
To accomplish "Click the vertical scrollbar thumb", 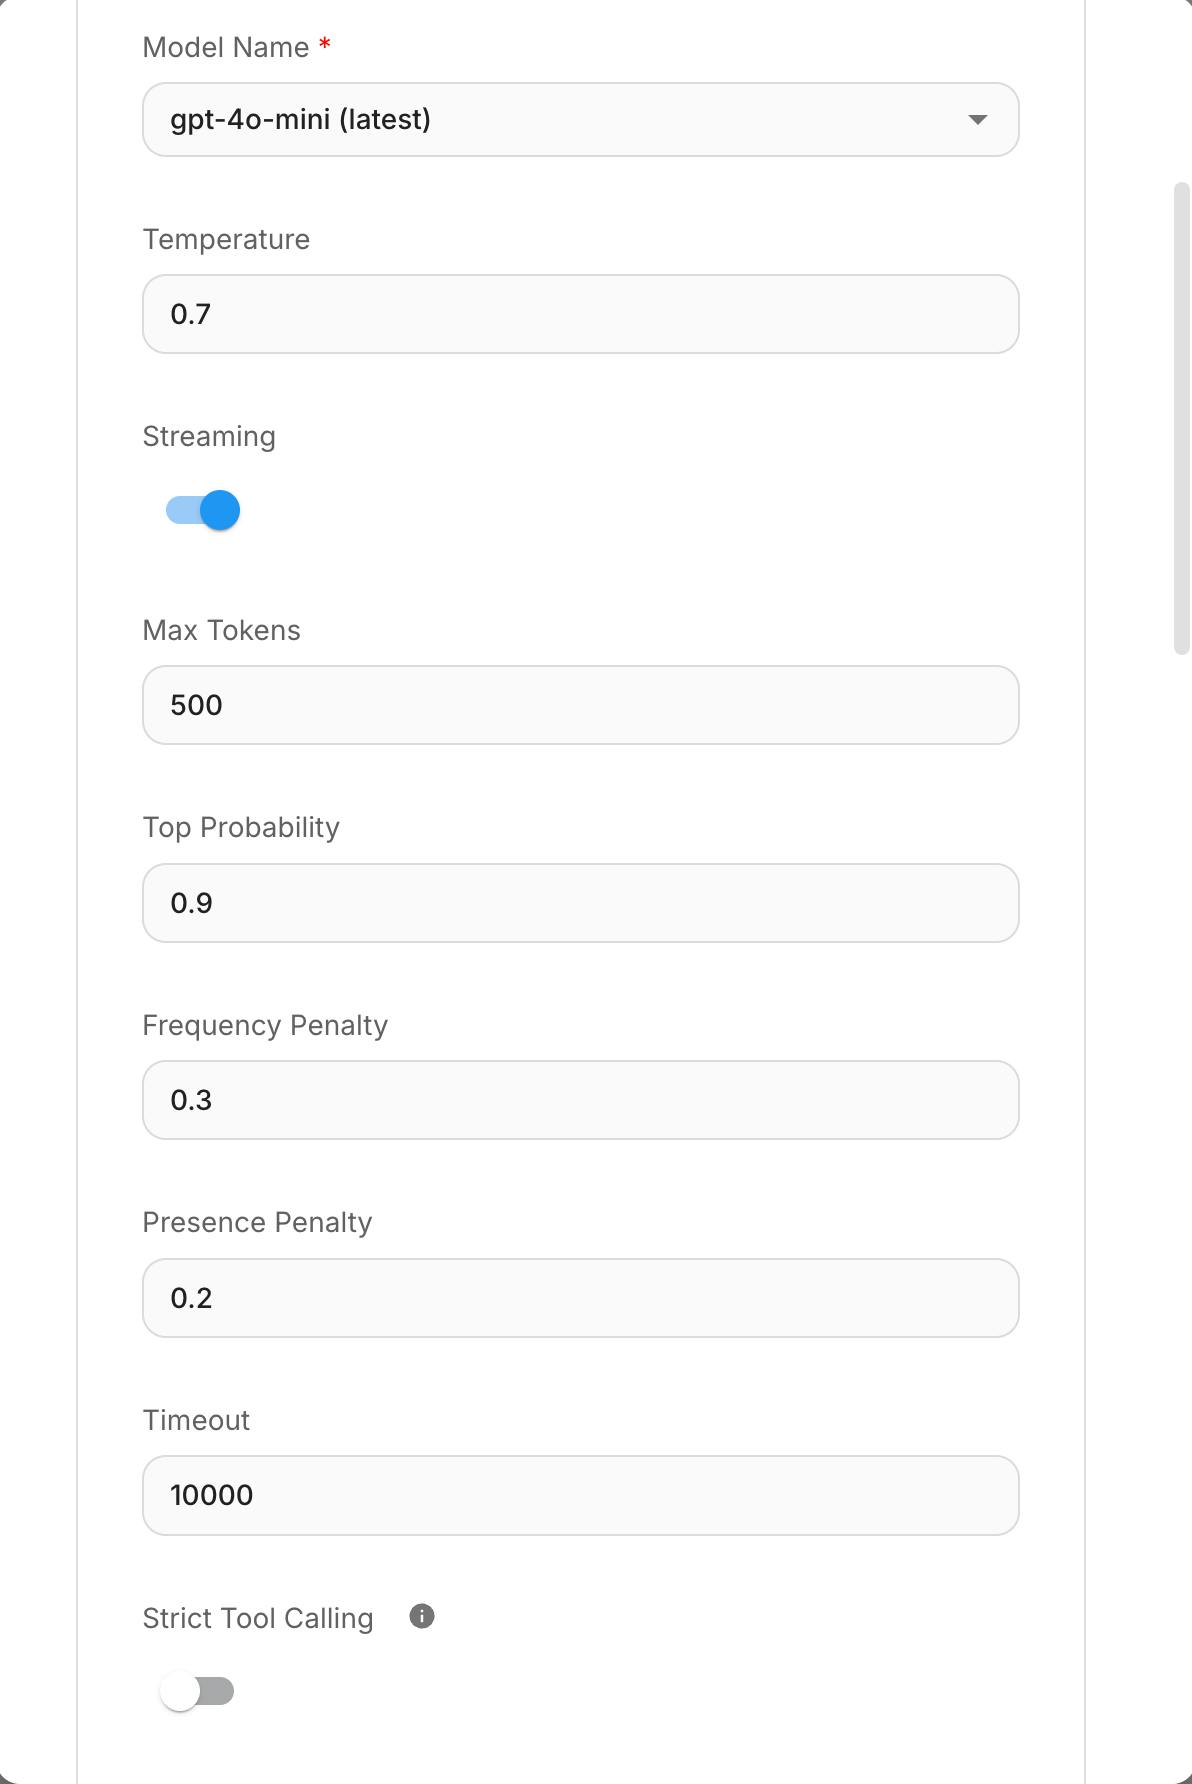I will tap(1181, 418).
